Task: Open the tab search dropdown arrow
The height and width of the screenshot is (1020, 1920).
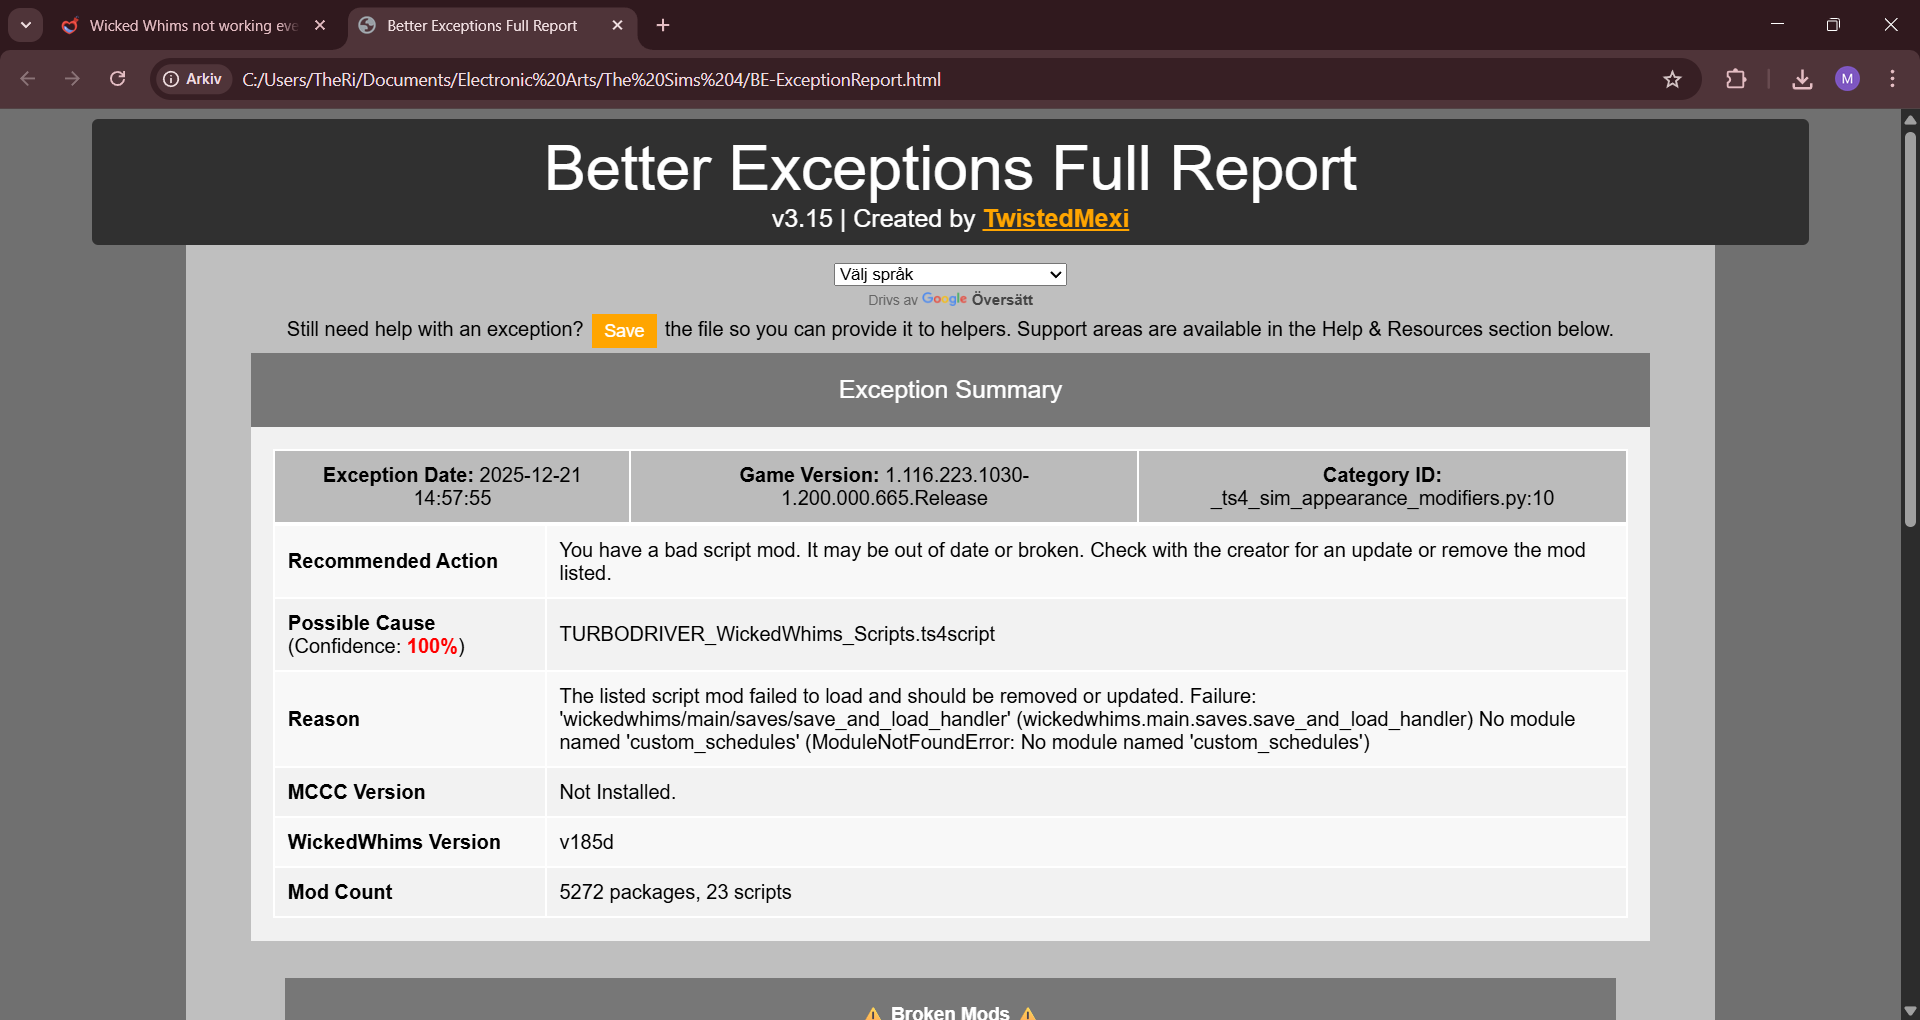Action: point(26,25)
